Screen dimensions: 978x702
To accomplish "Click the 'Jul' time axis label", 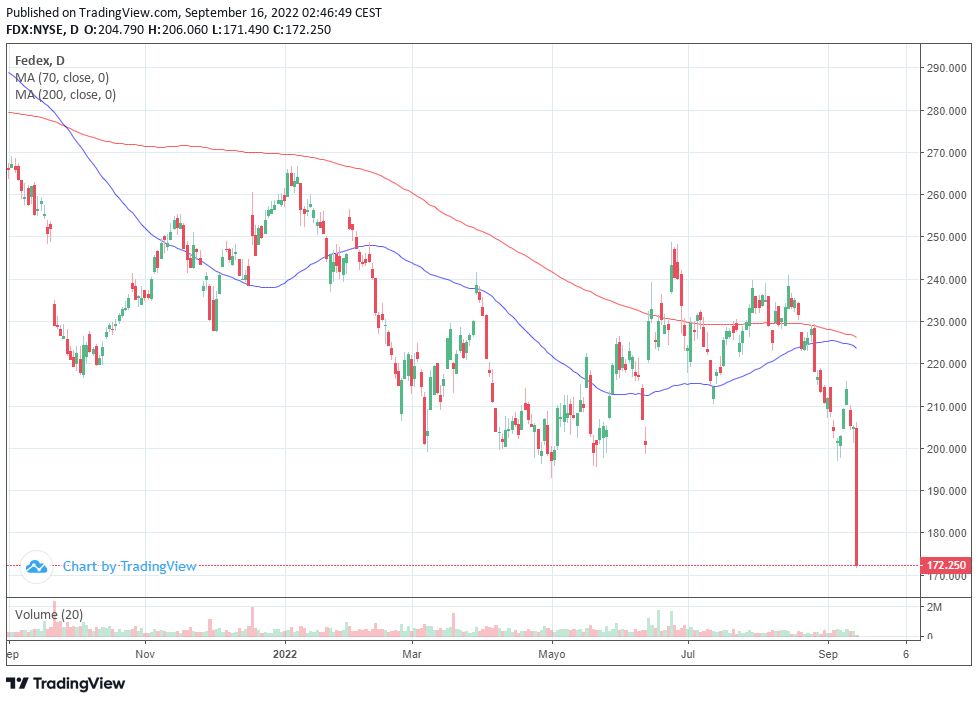I will pyautogui.click(x=688, y=654).
